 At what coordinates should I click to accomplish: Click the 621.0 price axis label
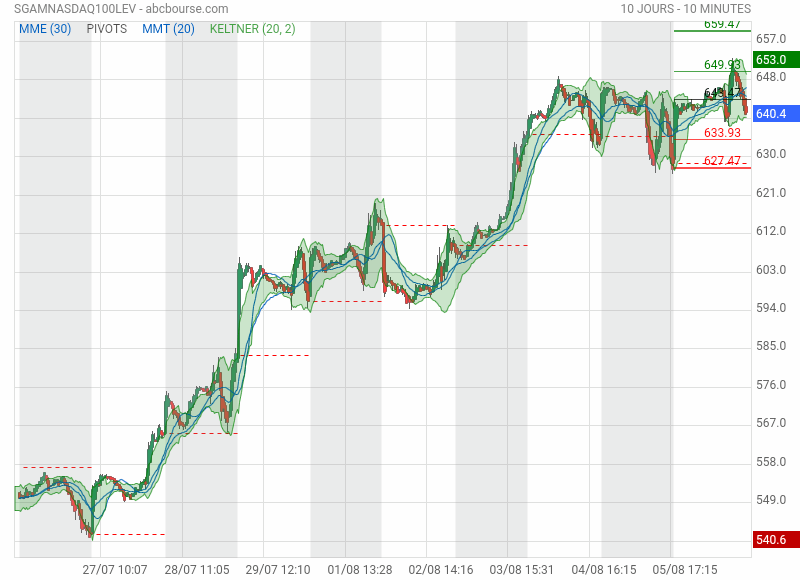click(x=771, y=193)
